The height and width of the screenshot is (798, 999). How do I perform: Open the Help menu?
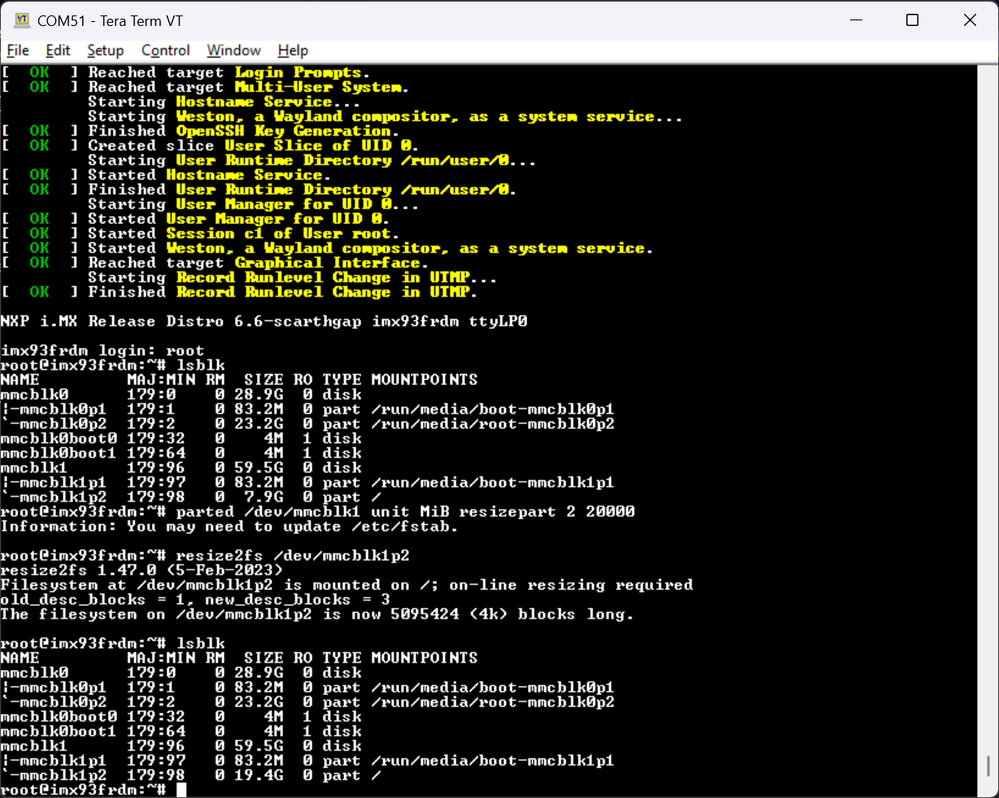[292, 50]
